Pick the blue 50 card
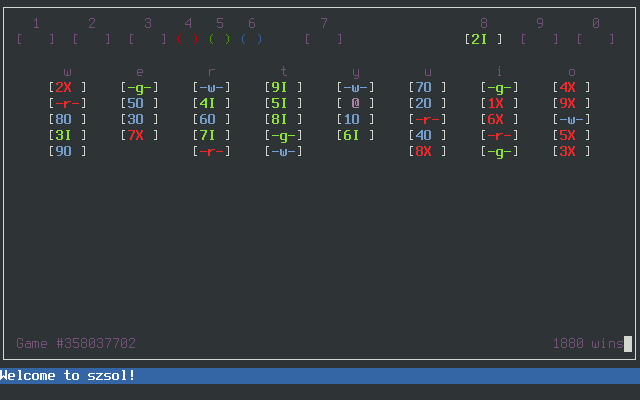640x400 pixels. click(140, 103)
